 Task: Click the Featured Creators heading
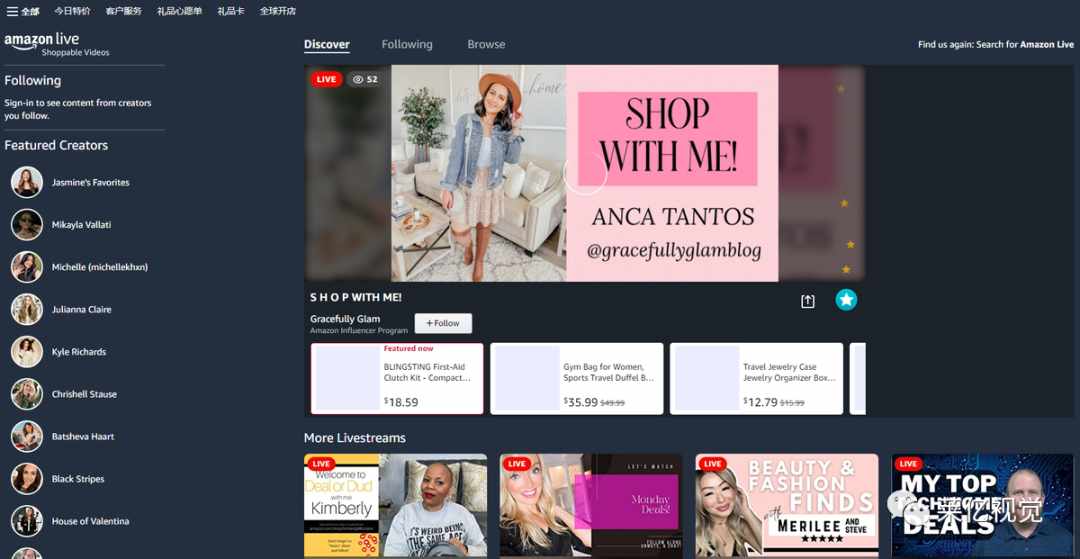(56, 145)
